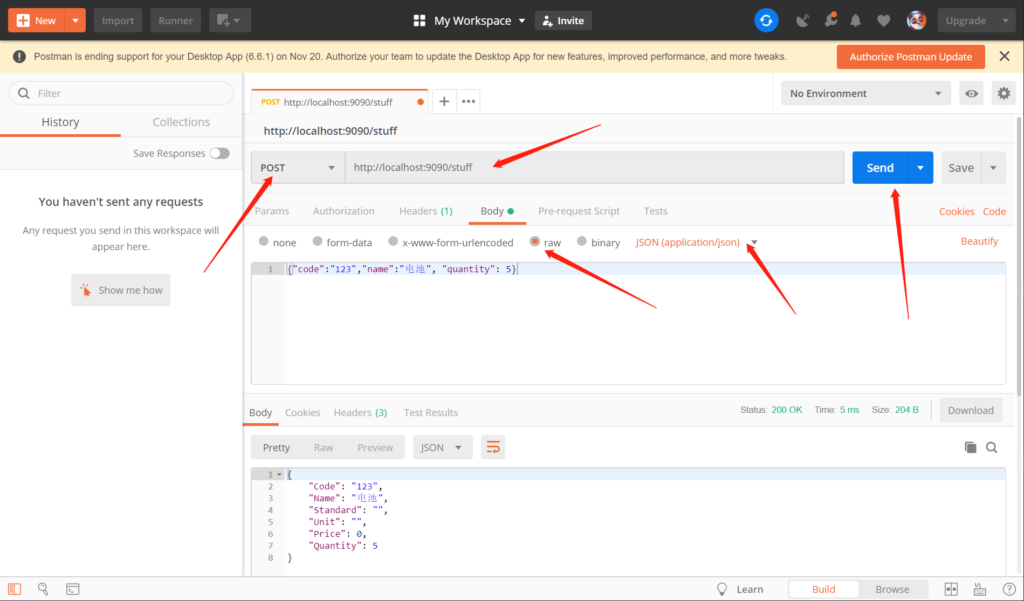Viewport: 1024px width, 601px height.
Task: Toggle the sidebar icon in the status bar
Action: click(14, 589)
